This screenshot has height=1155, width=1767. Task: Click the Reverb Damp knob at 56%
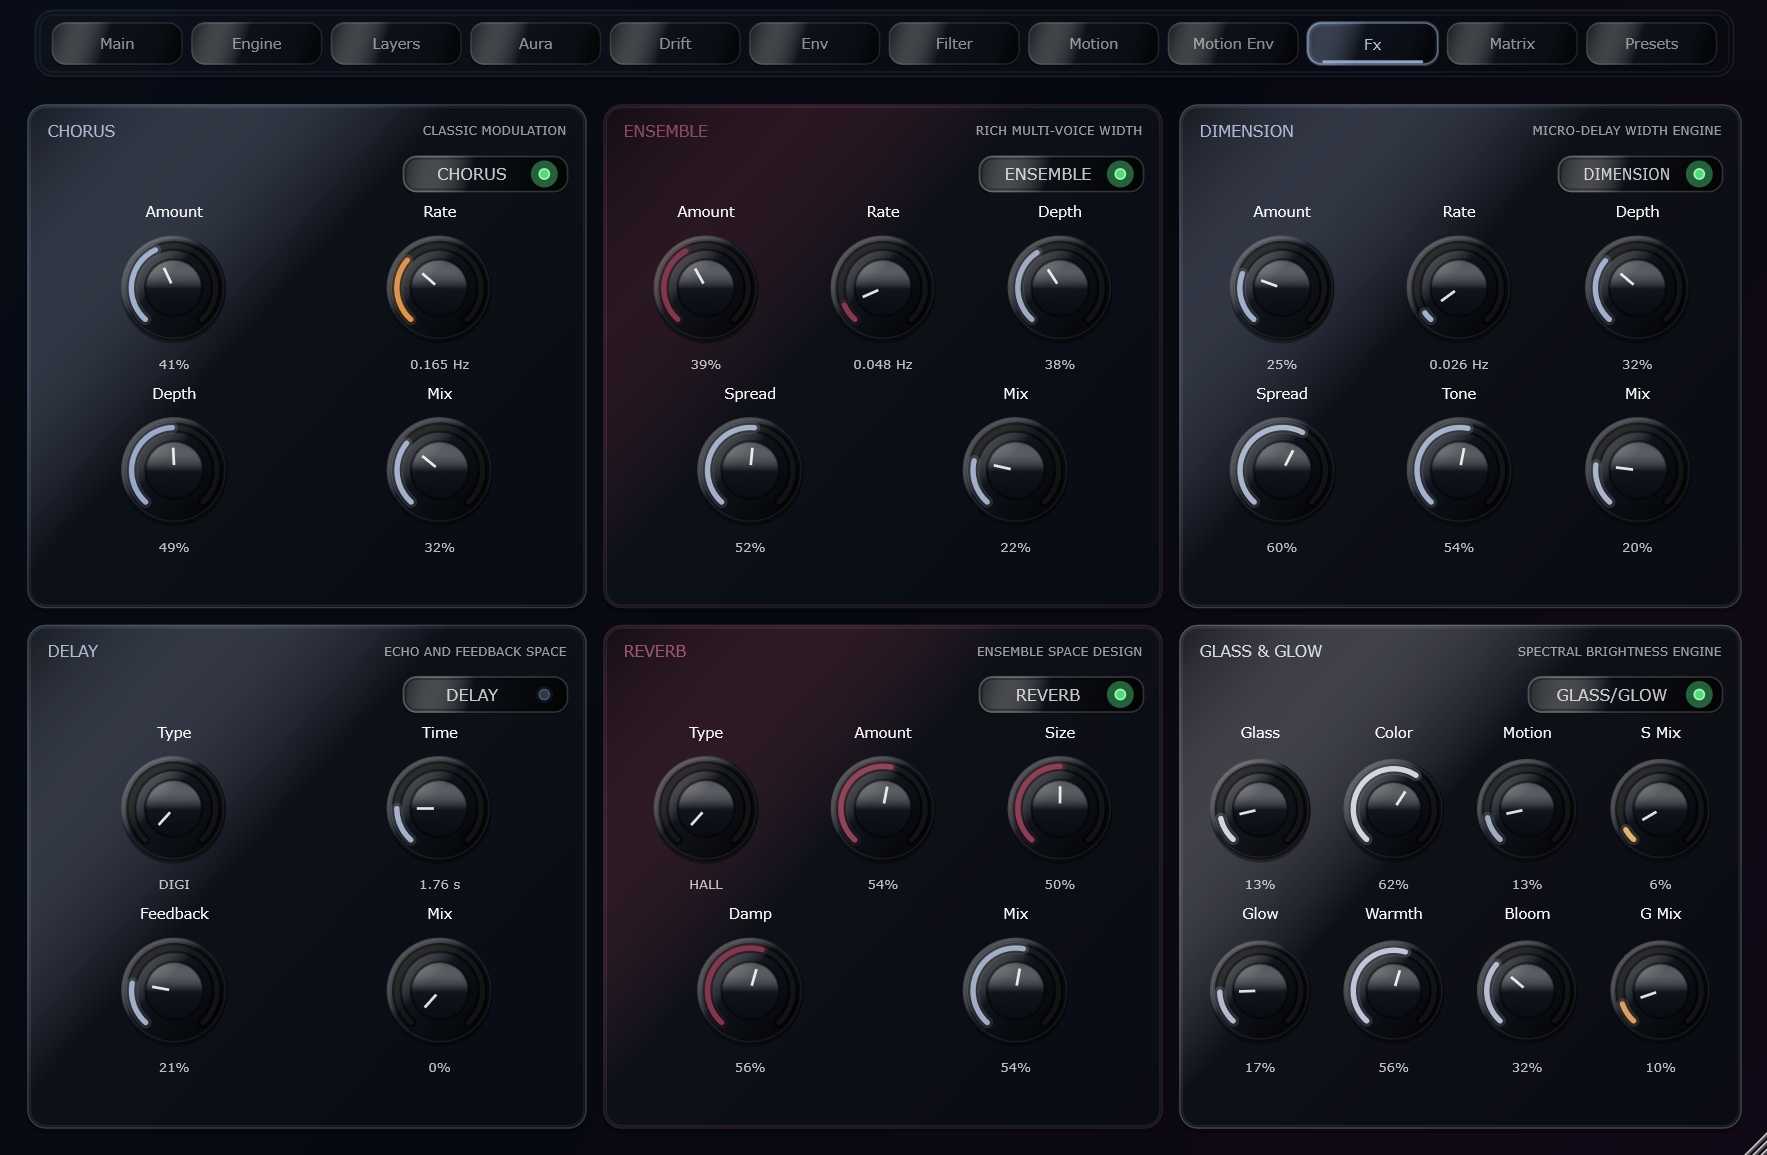click(749, 991)
